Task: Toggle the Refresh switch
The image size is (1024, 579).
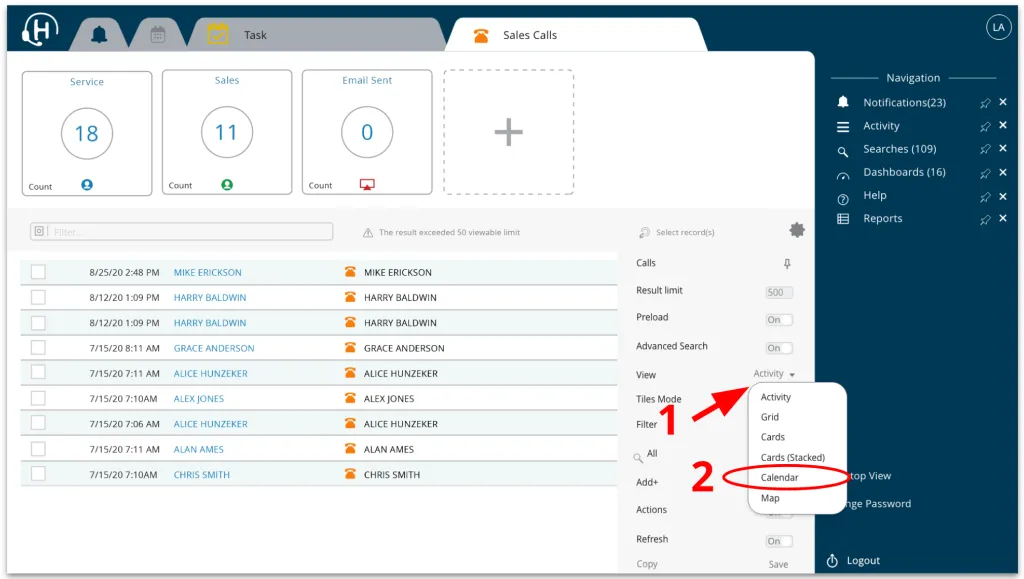Action: click(778, 540)
